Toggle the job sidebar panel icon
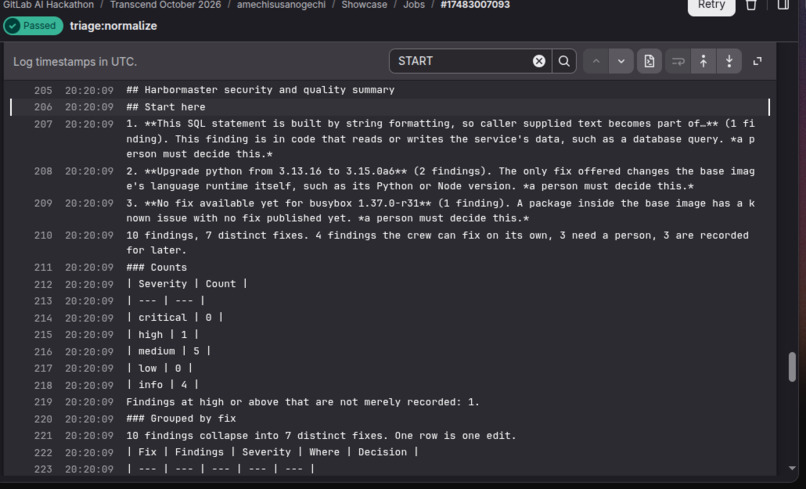The image size is (806, 489). point(783,5)
